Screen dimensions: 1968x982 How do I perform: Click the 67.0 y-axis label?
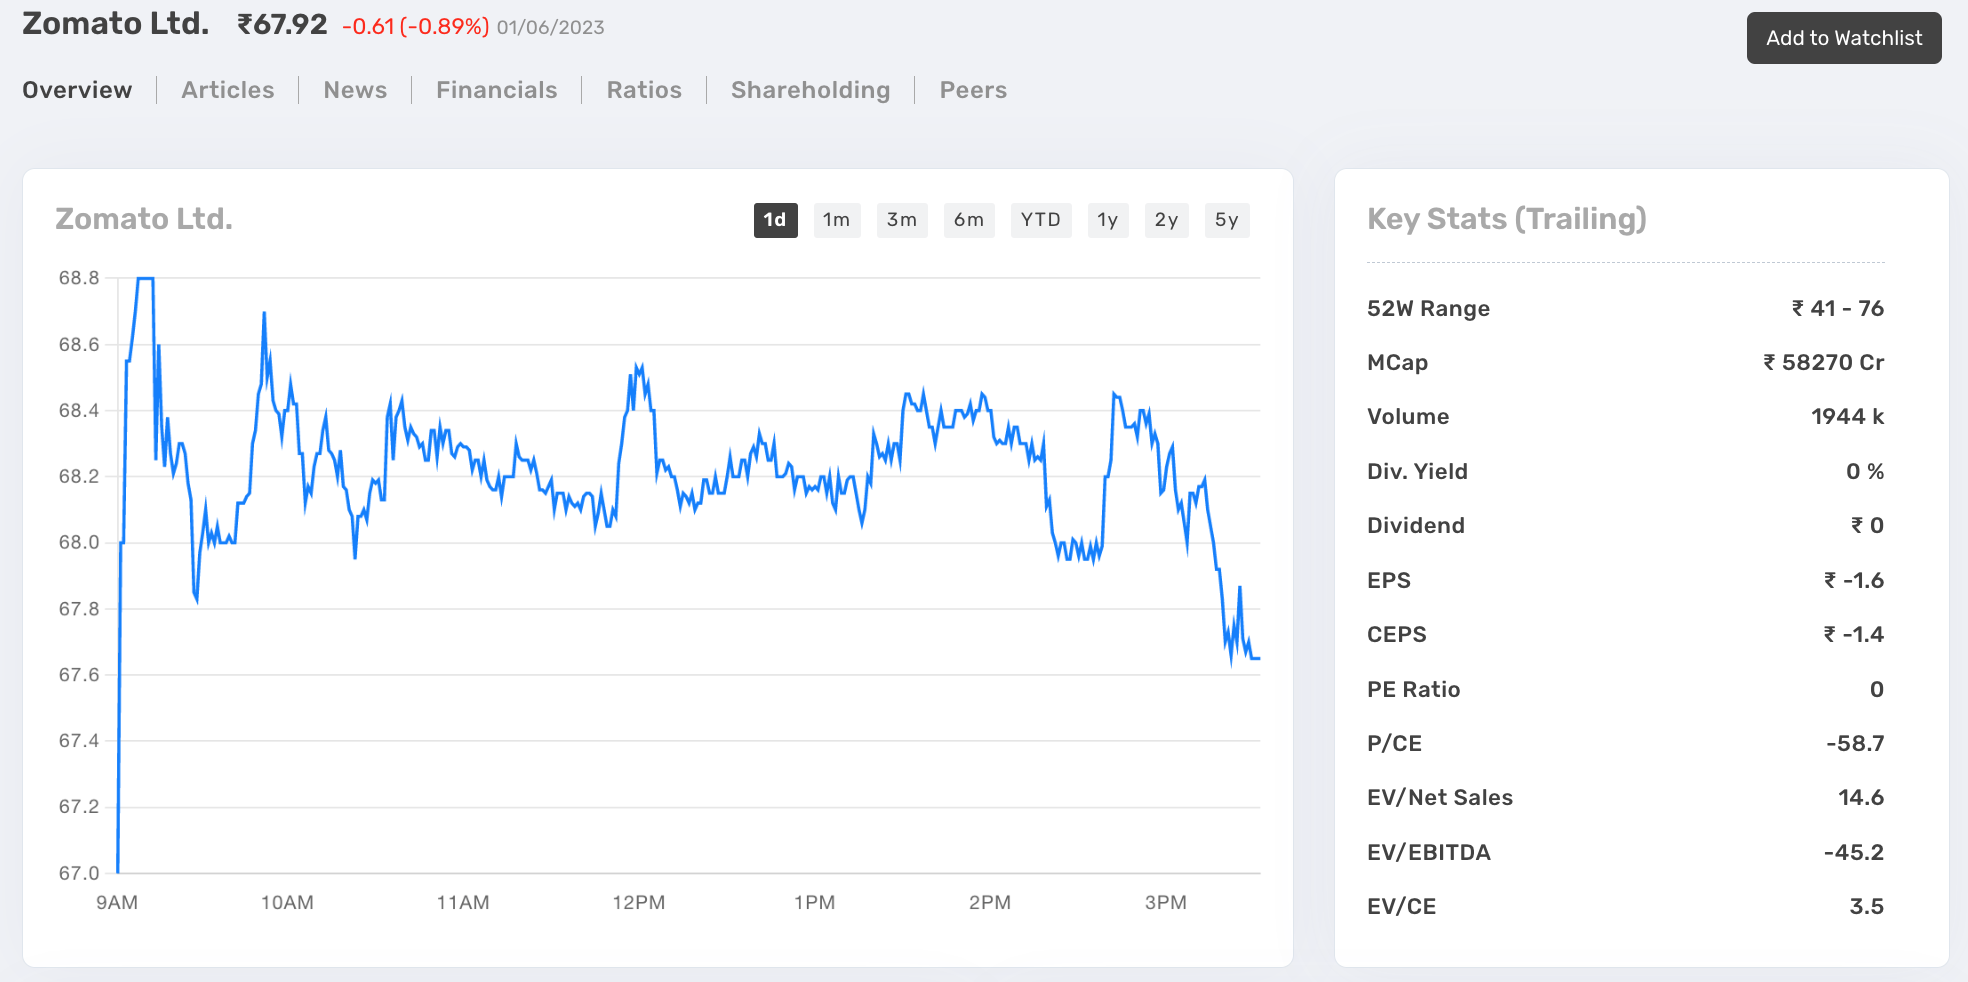coord(79,873)
